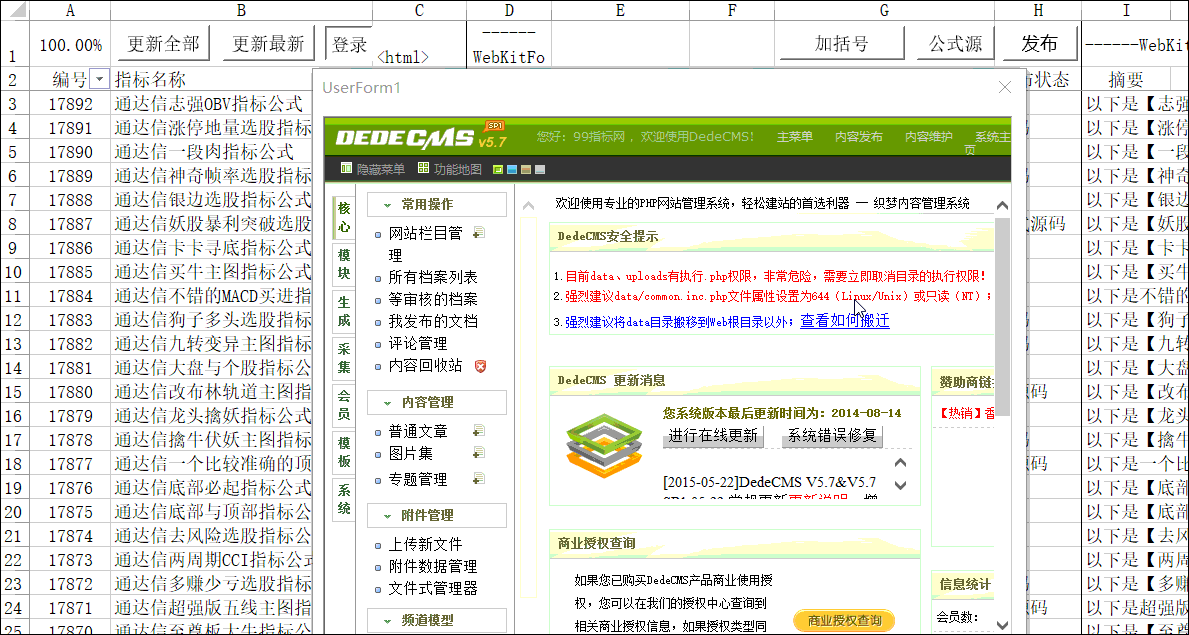Image resolution: width=1189 pixels, height=635 pixels.
Task: Switch to the 模块 vertical tab
Action: pyautogui.click(x=344, y=265)
